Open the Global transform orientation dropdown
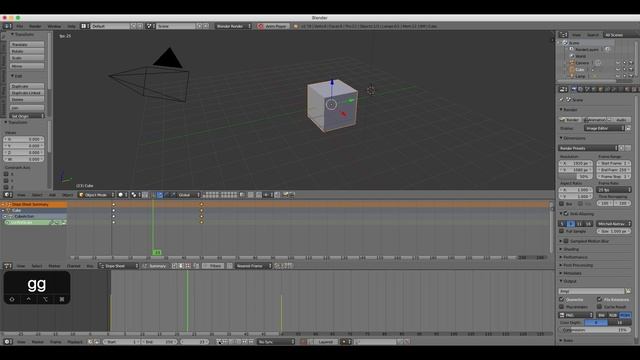 [x=189, y=195]
